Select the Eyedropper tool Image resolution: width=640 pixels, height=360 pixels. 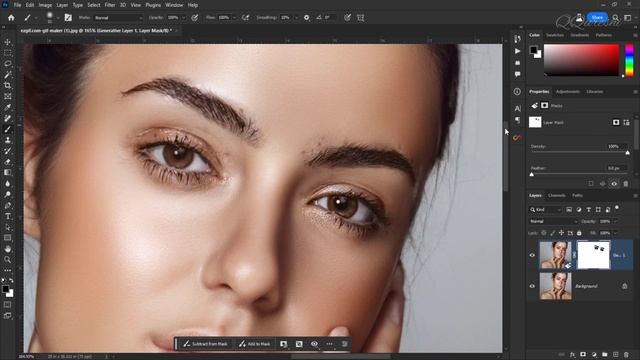click(x=7, y=107)
